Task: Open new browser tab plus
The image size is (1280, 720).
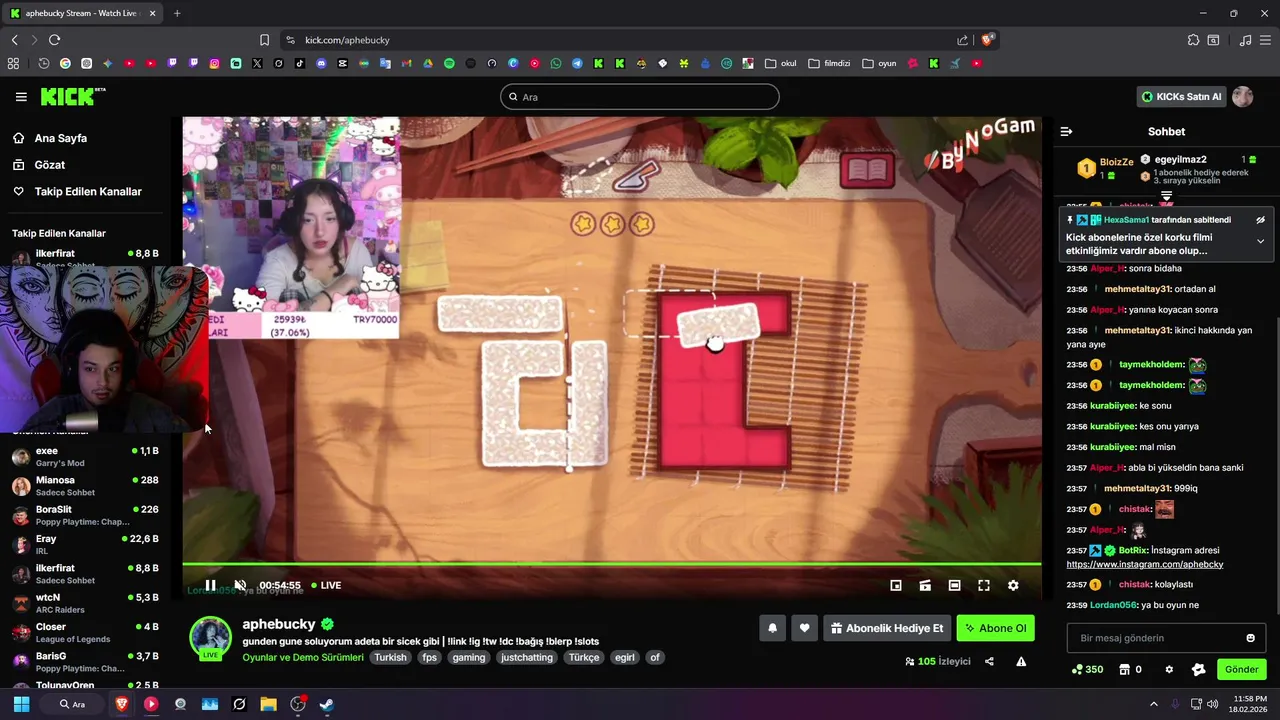Action: [177, 13]
